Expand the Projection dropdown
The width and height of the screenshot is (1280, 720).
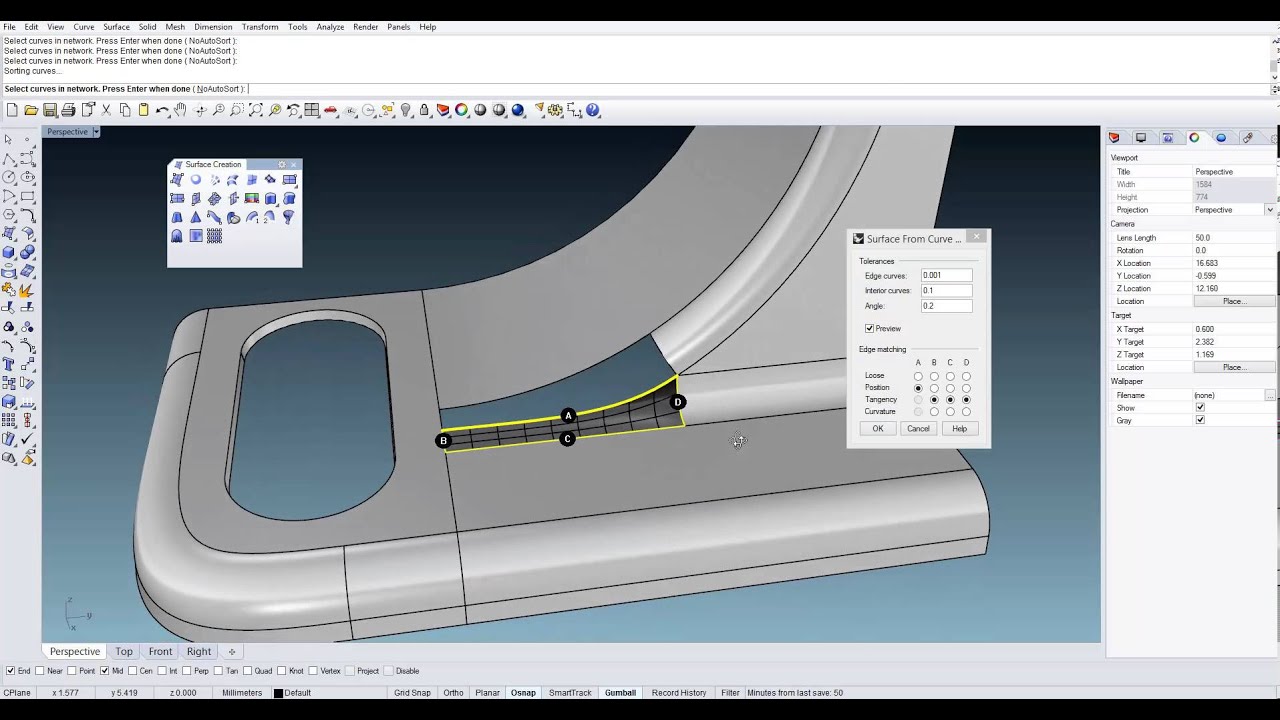point(1270,210)
